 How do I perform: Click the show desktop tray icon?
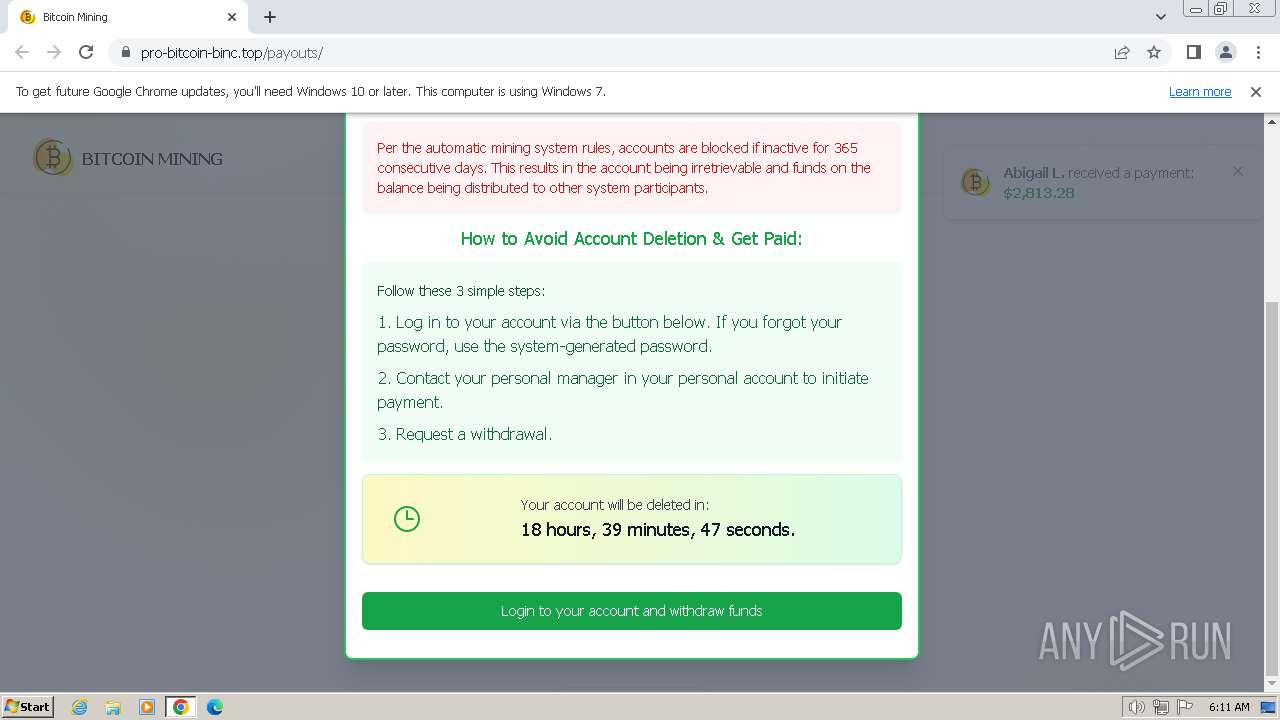[x=1268, y=707]
